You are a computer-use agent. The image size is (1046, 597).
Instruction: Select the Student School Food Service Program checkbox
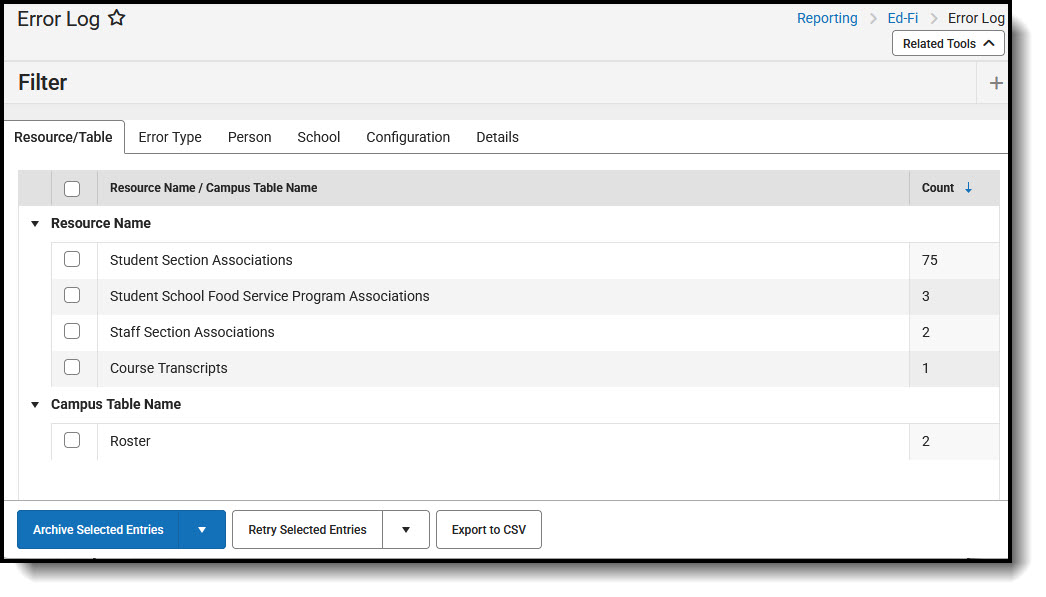72,295
